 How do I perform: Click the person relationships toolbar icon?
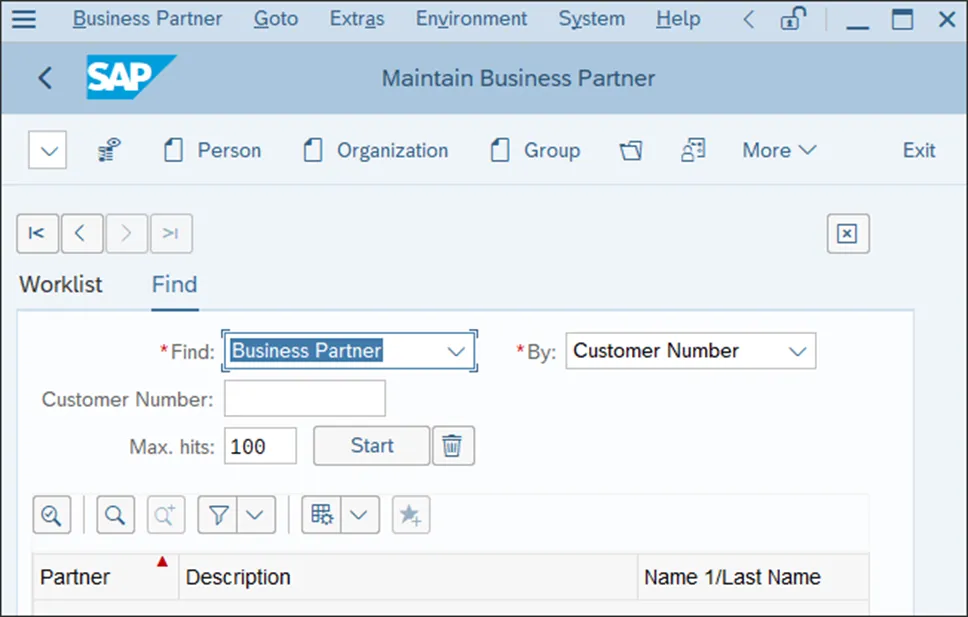[x=693, y=150]
